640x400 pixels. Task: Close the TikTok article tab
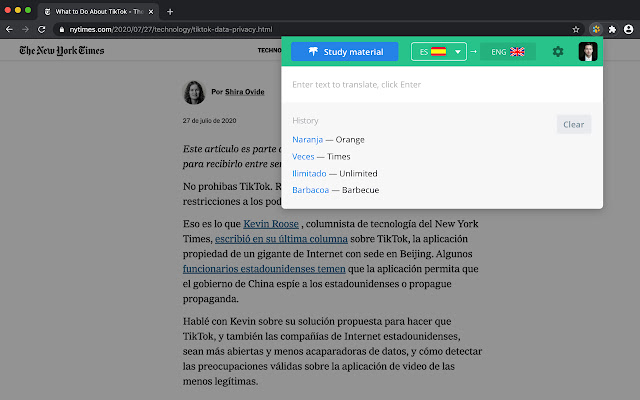pos(151,12)
